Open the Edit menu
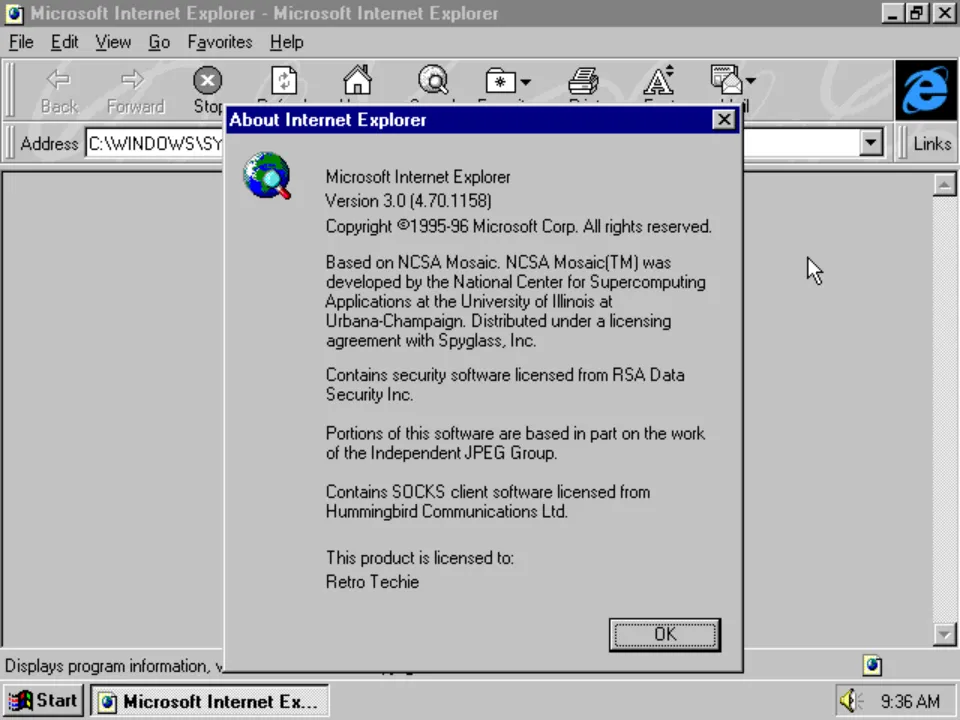Image resolution: width=960 pixels, height=720 pixels. point(64,42)
